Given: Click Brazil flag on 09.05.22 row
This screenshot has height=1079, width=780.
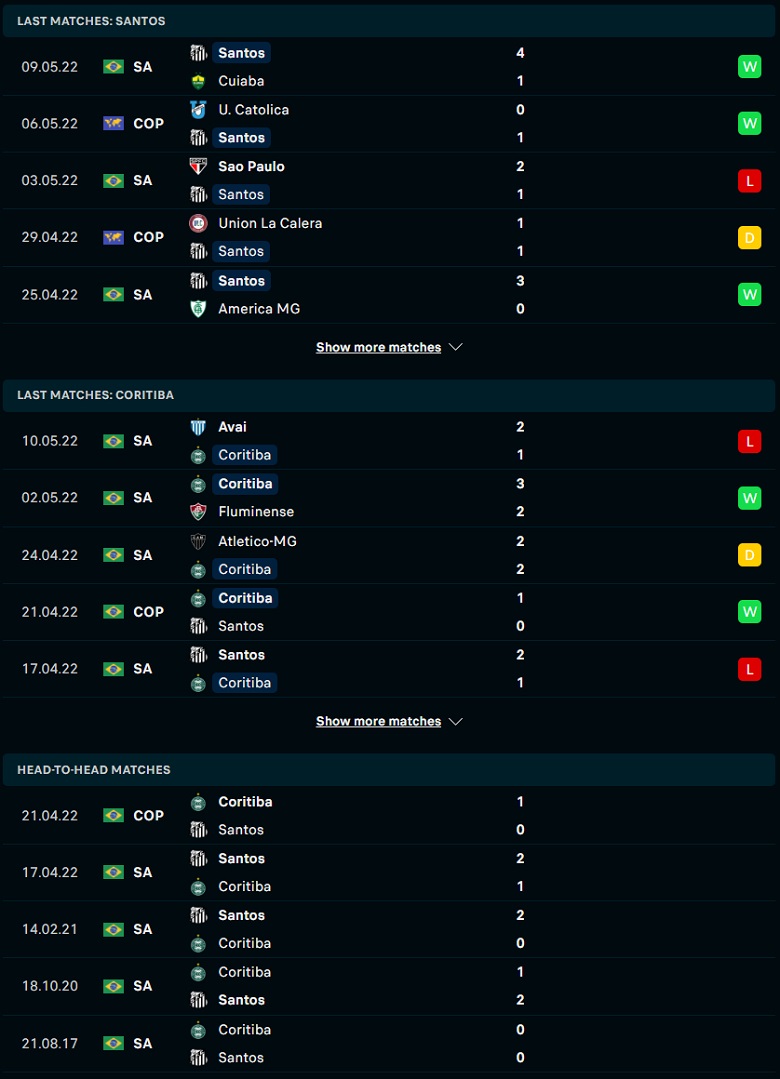Looking at the screenshot, I should click(114, 67).
